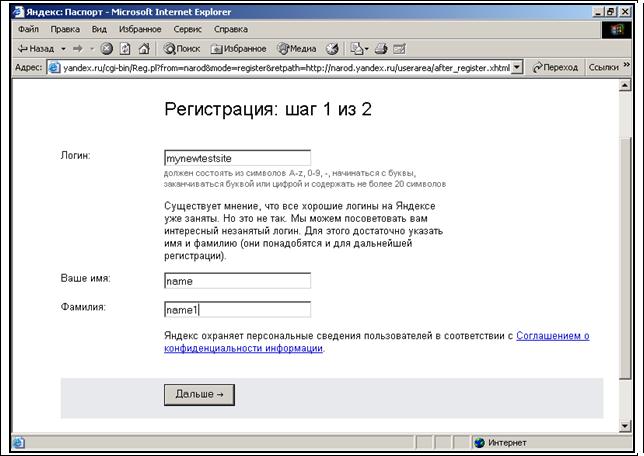The image size is (644, 456).
Task: Open the Справка menu
Action: (231, 29)
